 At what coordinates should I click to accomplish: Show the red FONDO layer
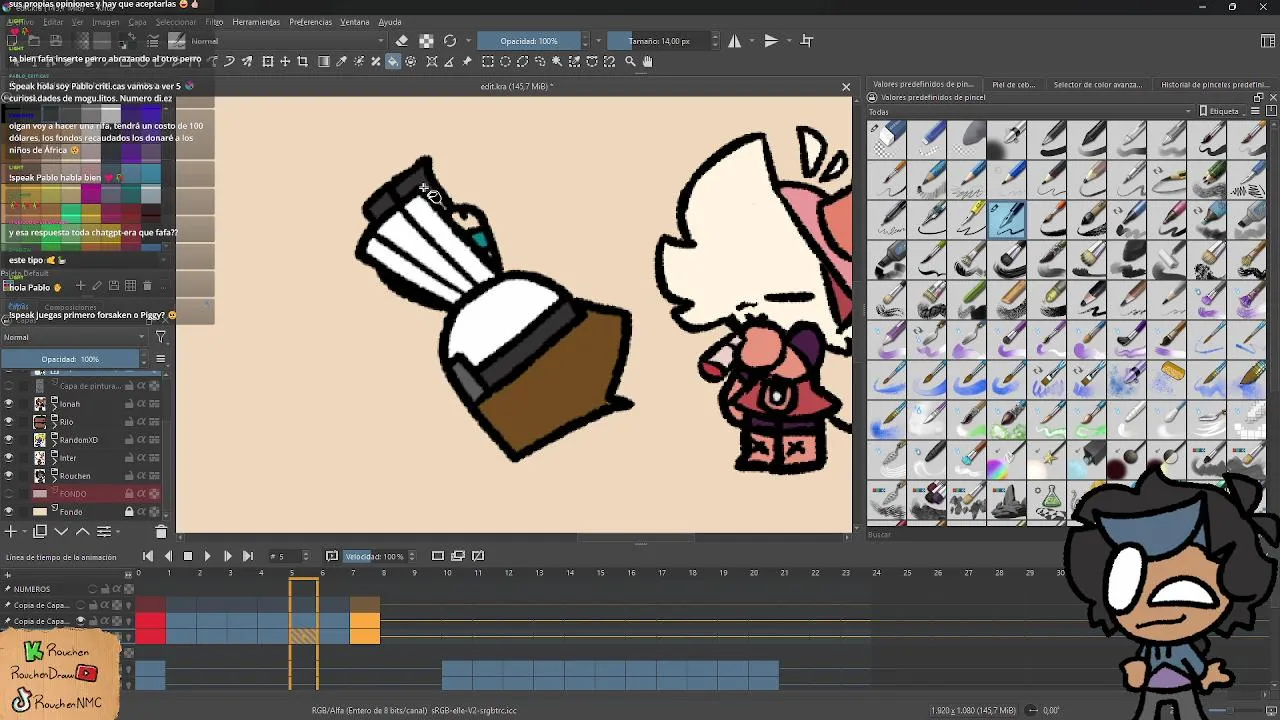pos(9,494)
